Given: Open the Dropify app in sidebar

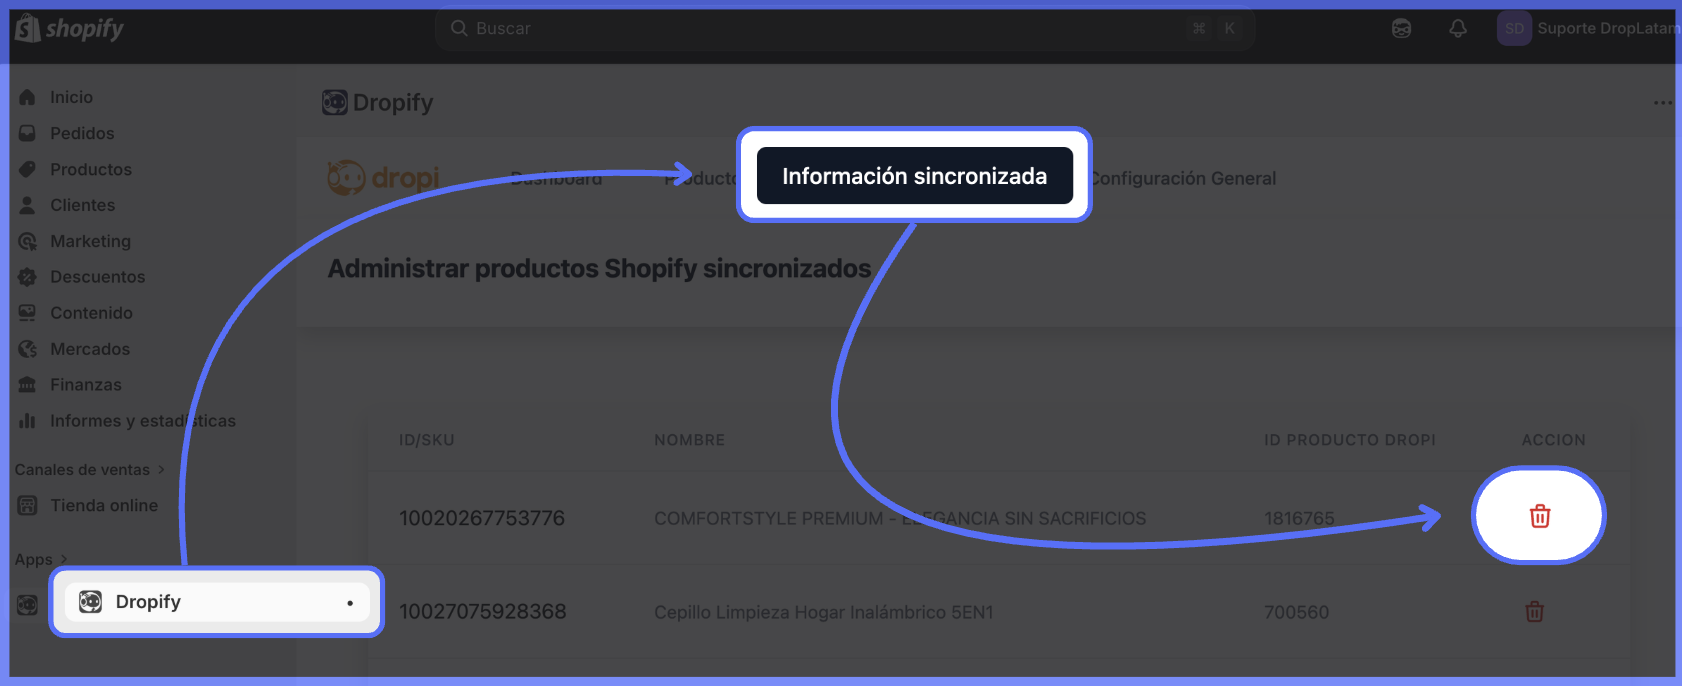Looking at the screenshot, I should (148, 602).
